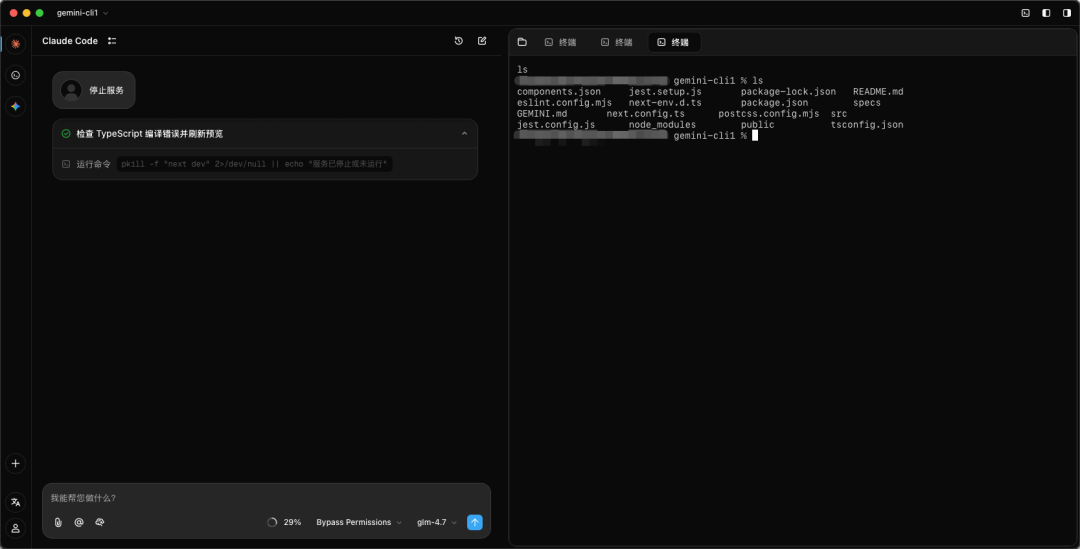Image resolution: width=1080 pixels, height=549 pixels.
Task: Open the Bypass Permissions dropdown
Action: [359, 522]
